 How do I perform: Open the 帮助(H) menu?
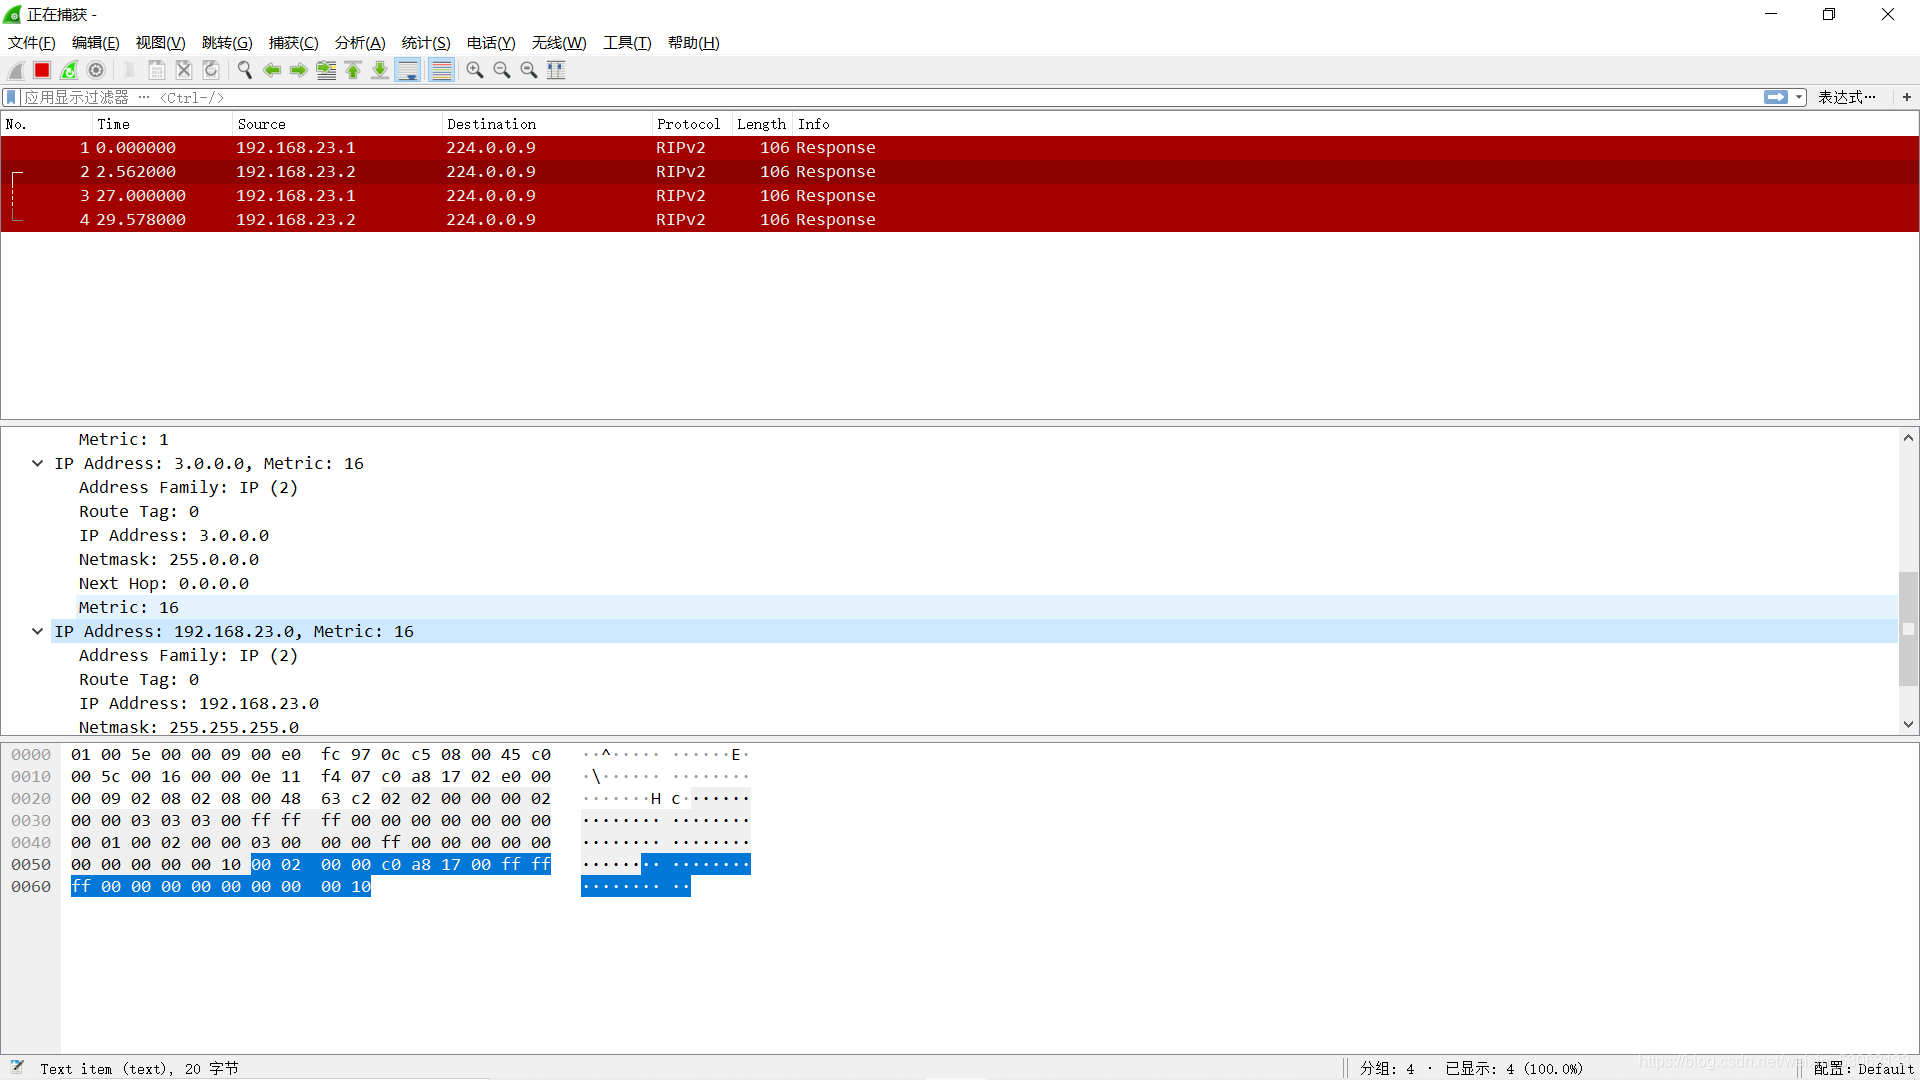pos(694,43)
